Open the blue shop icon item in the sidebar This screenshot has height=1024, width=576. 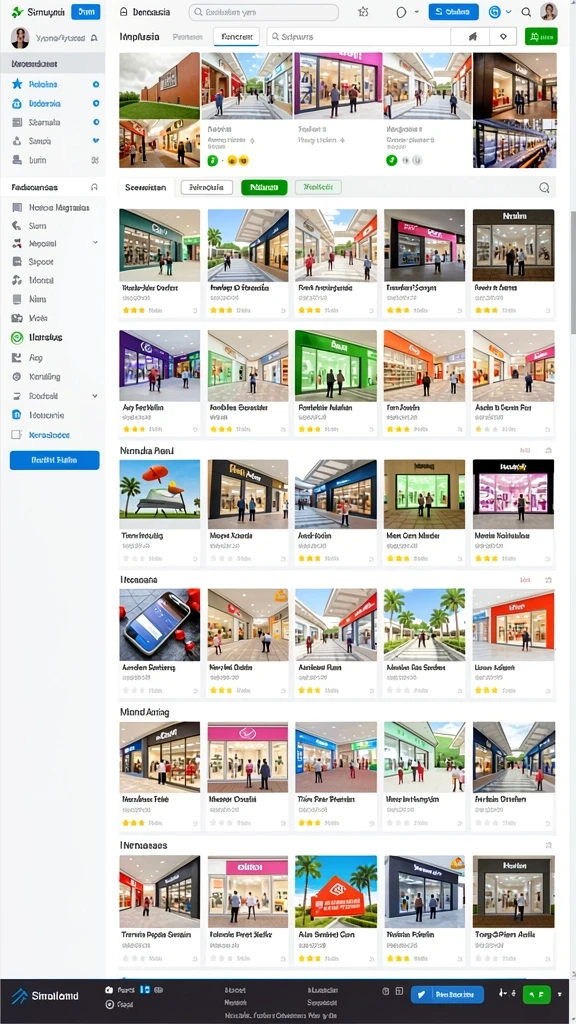tap(38, 415)
